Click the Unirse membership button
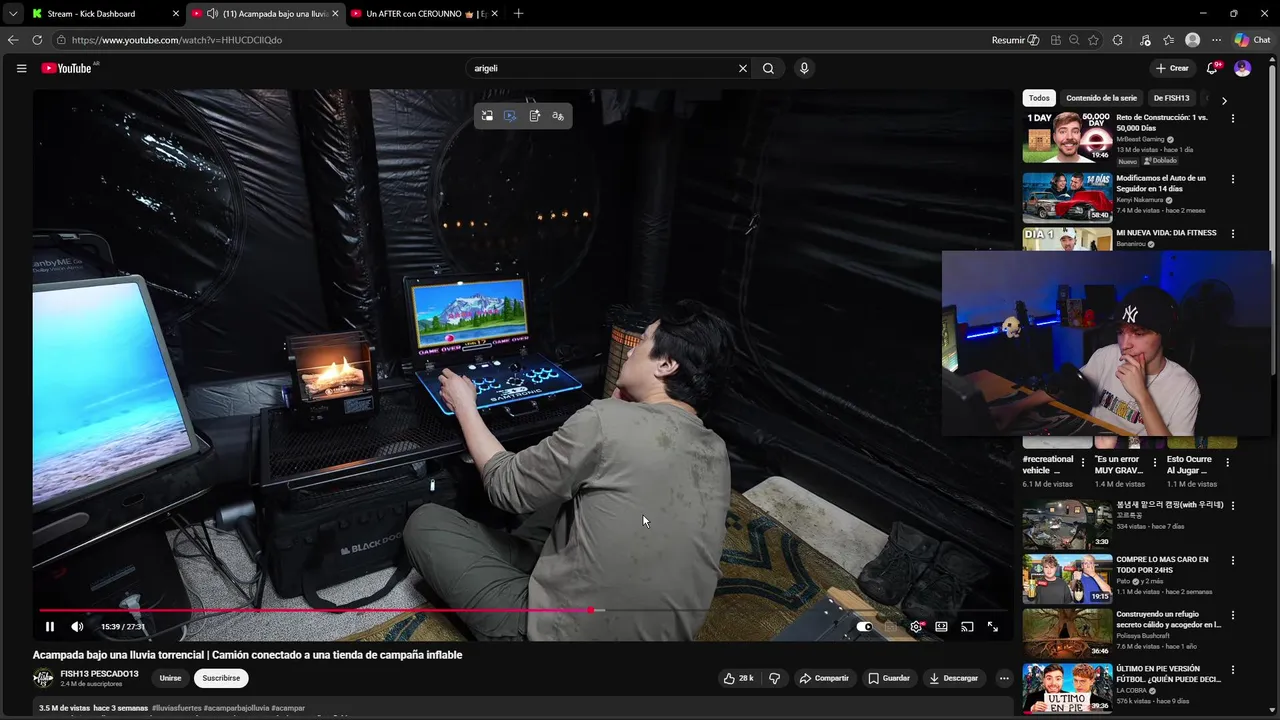The image size is (1280, 720). [x=171, y=678]
